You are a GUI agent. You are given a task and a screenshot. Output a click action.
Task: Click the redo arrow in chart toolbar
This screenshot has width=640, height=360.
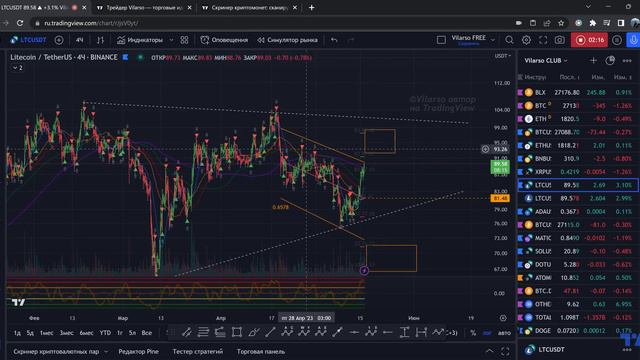[351, 40]
